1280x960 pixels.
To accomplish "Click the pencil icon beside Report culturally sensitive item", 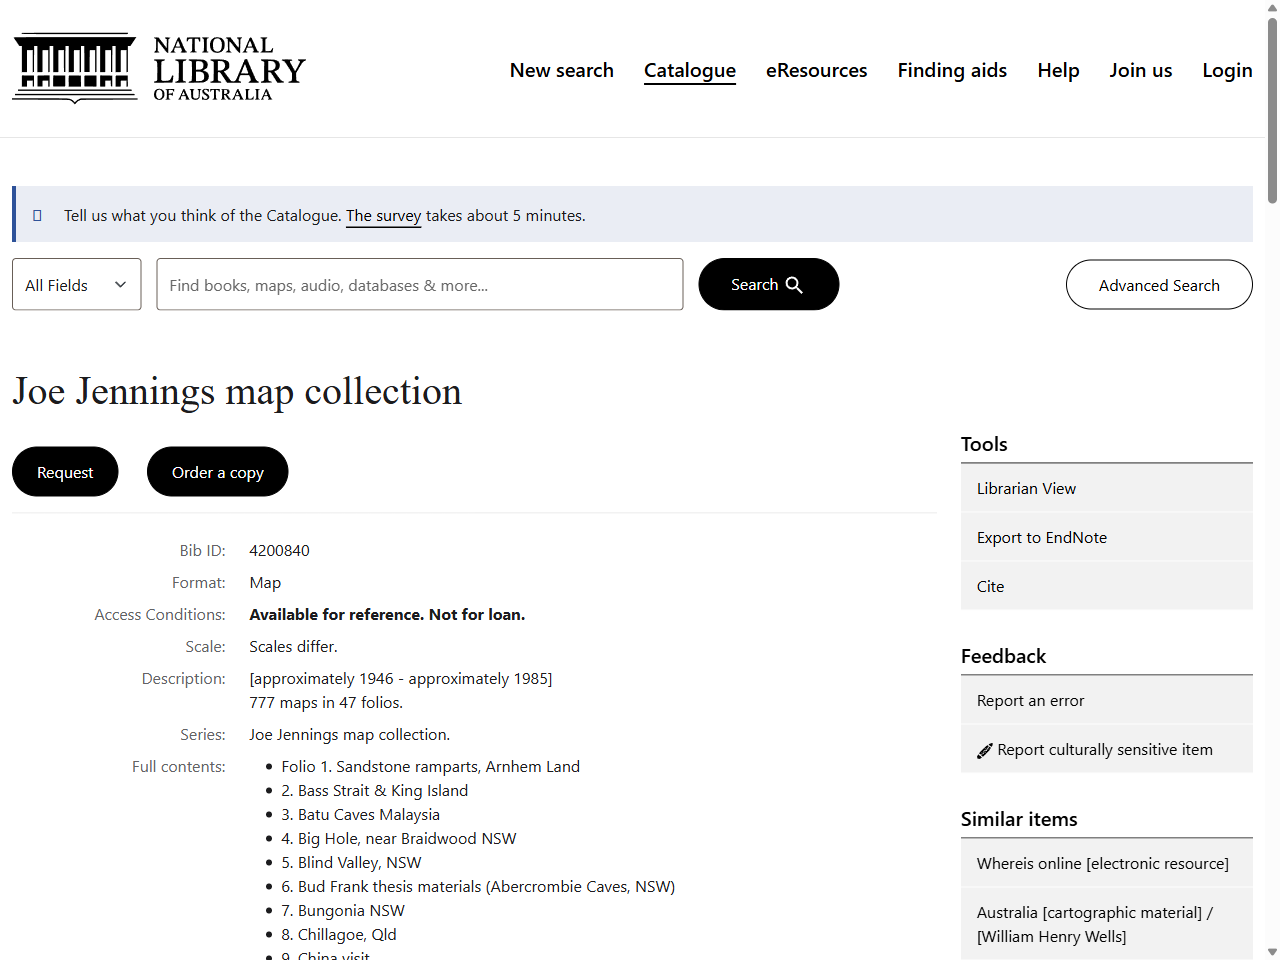I will click(x=984, y=749).
